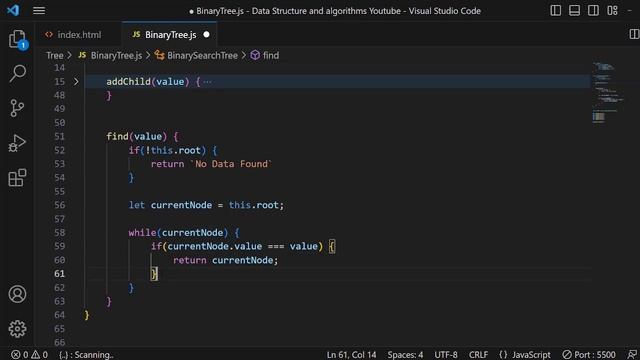Open Customize Layout options

pos(612,11)
